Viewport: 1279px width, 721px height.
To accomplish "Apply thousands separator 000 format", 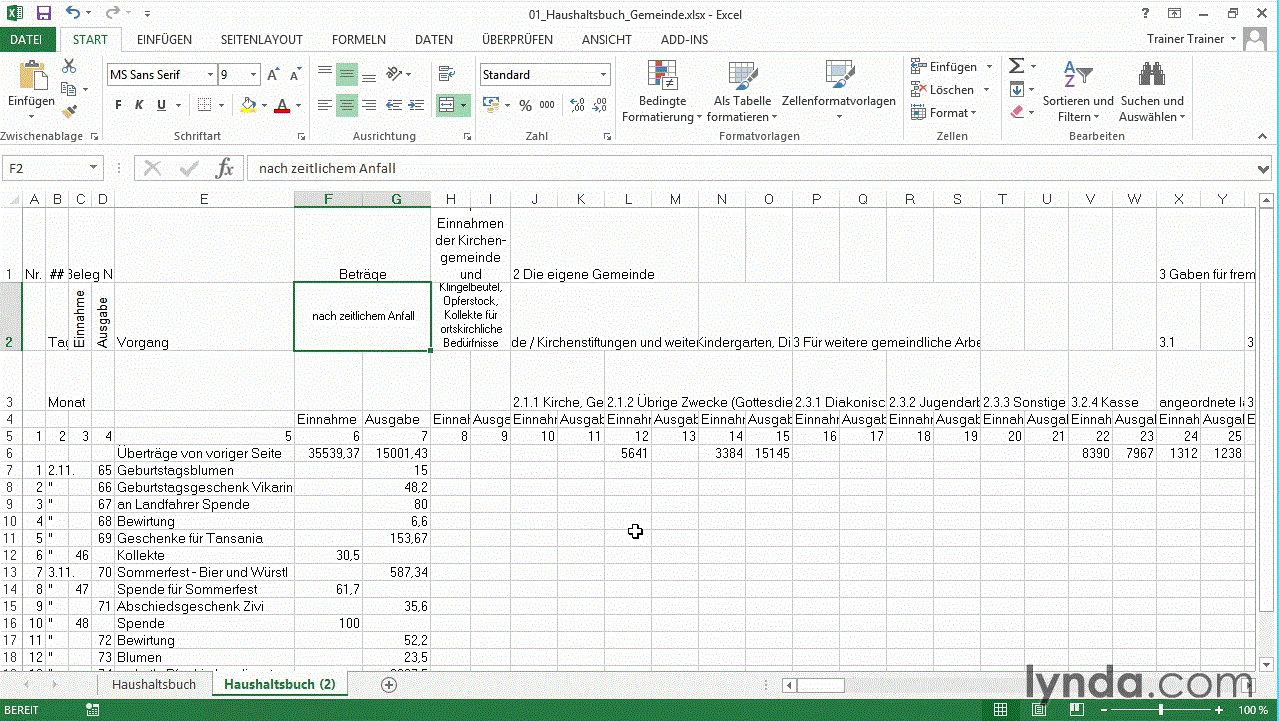I will (547, 105).
